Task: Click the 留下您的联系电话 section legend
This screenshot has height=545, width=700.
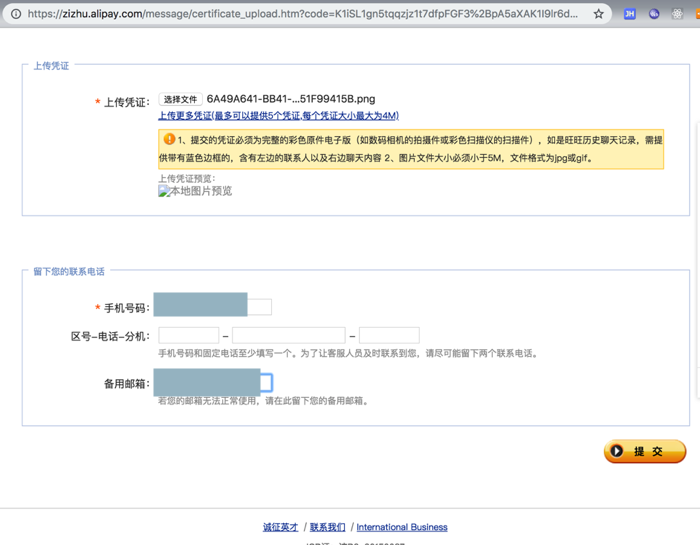Action: coord(69,271)
